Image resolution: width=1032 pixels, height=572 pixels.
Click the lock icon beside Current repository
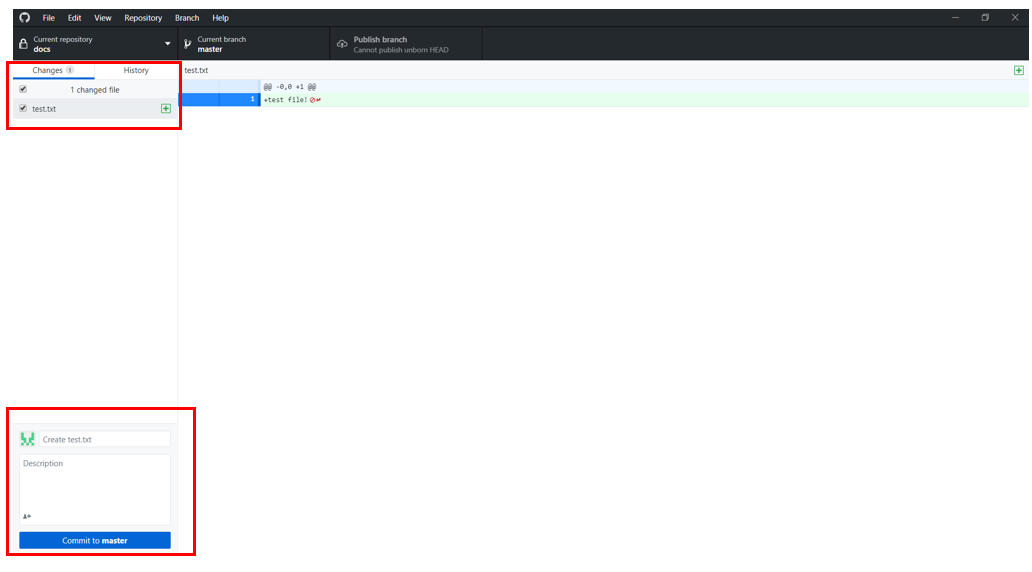[23, 44]
